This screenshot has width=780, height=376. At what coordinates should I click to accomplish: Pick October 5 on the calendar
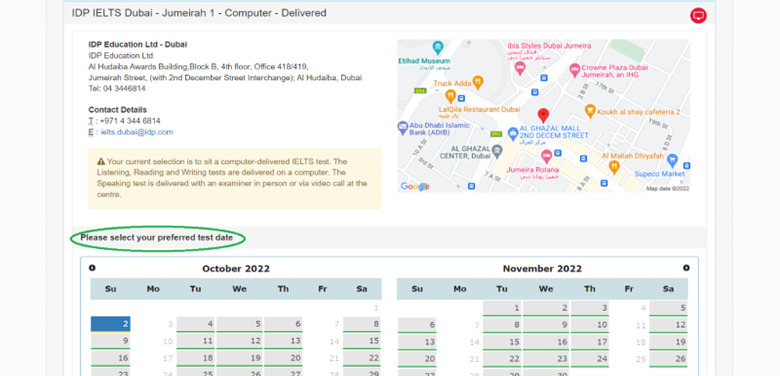(x=239, y=324)
